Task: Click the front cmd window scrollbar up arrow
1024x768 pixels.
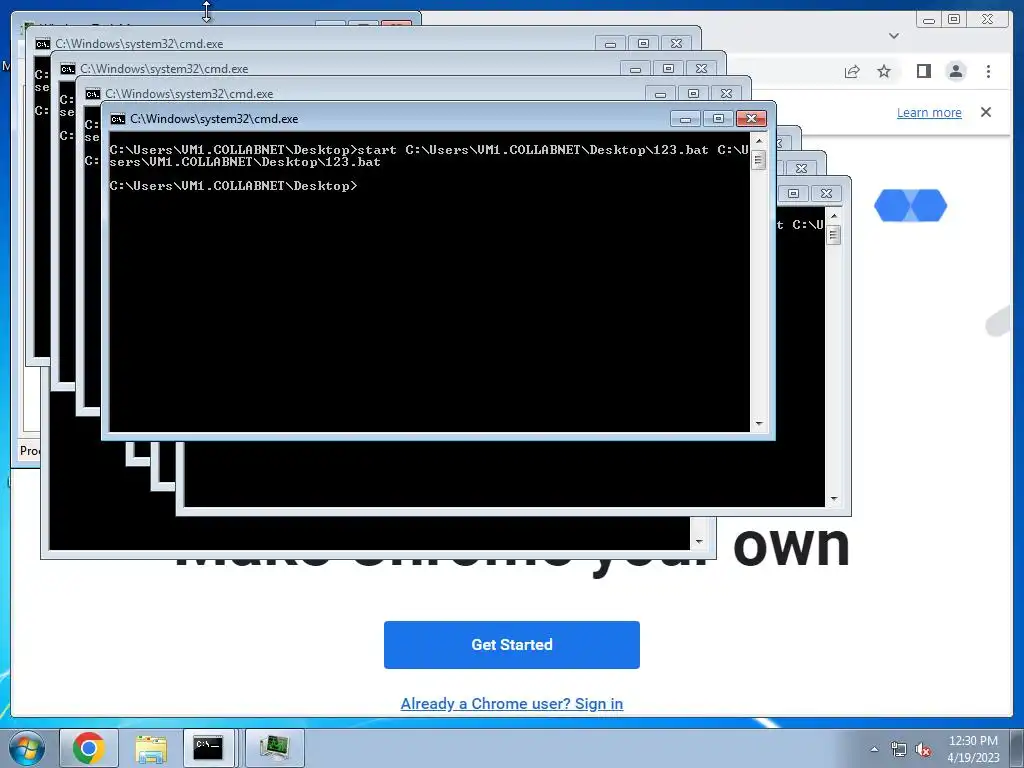Action: point(758,140)
